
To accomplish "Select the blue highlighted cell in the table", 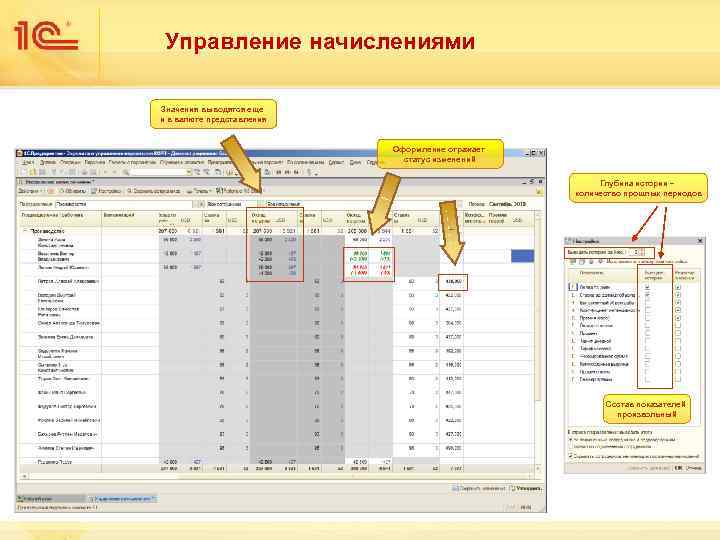I will pos(522,256).
